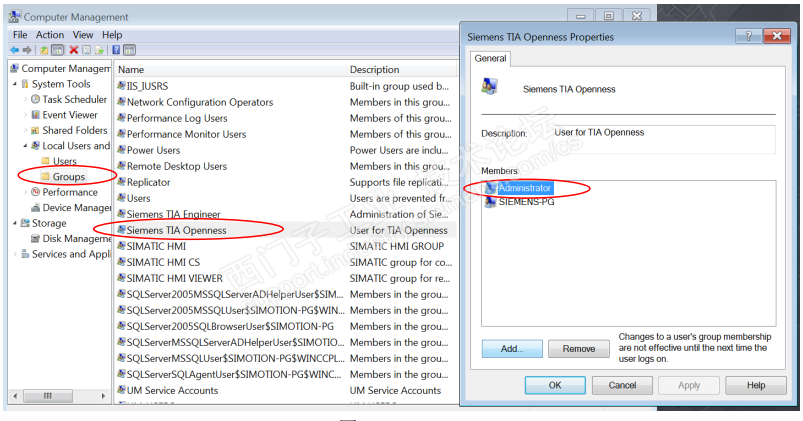The width and height of the screenshot is (803, 421).
Task: Click the Administrator member user icon
Action: coord(491,187)
